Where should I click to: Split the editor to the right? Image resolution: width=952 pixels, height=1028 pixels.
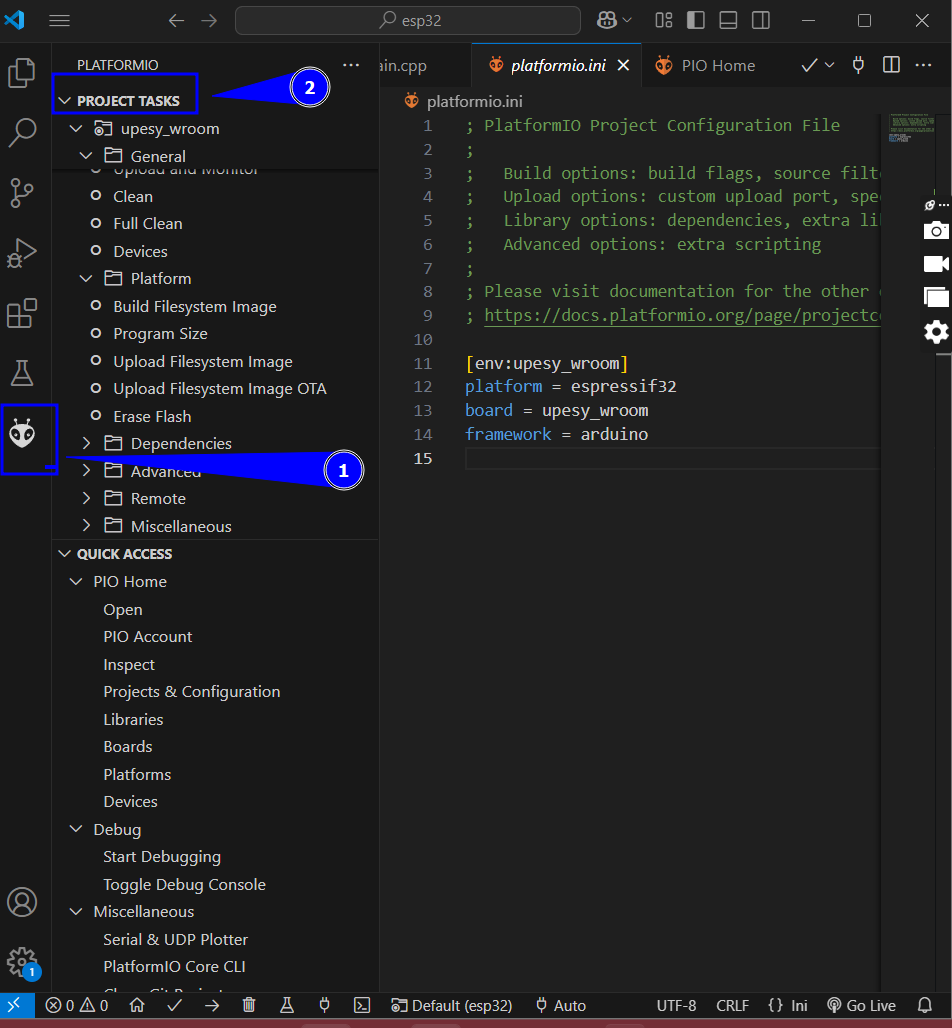point(891,65)
